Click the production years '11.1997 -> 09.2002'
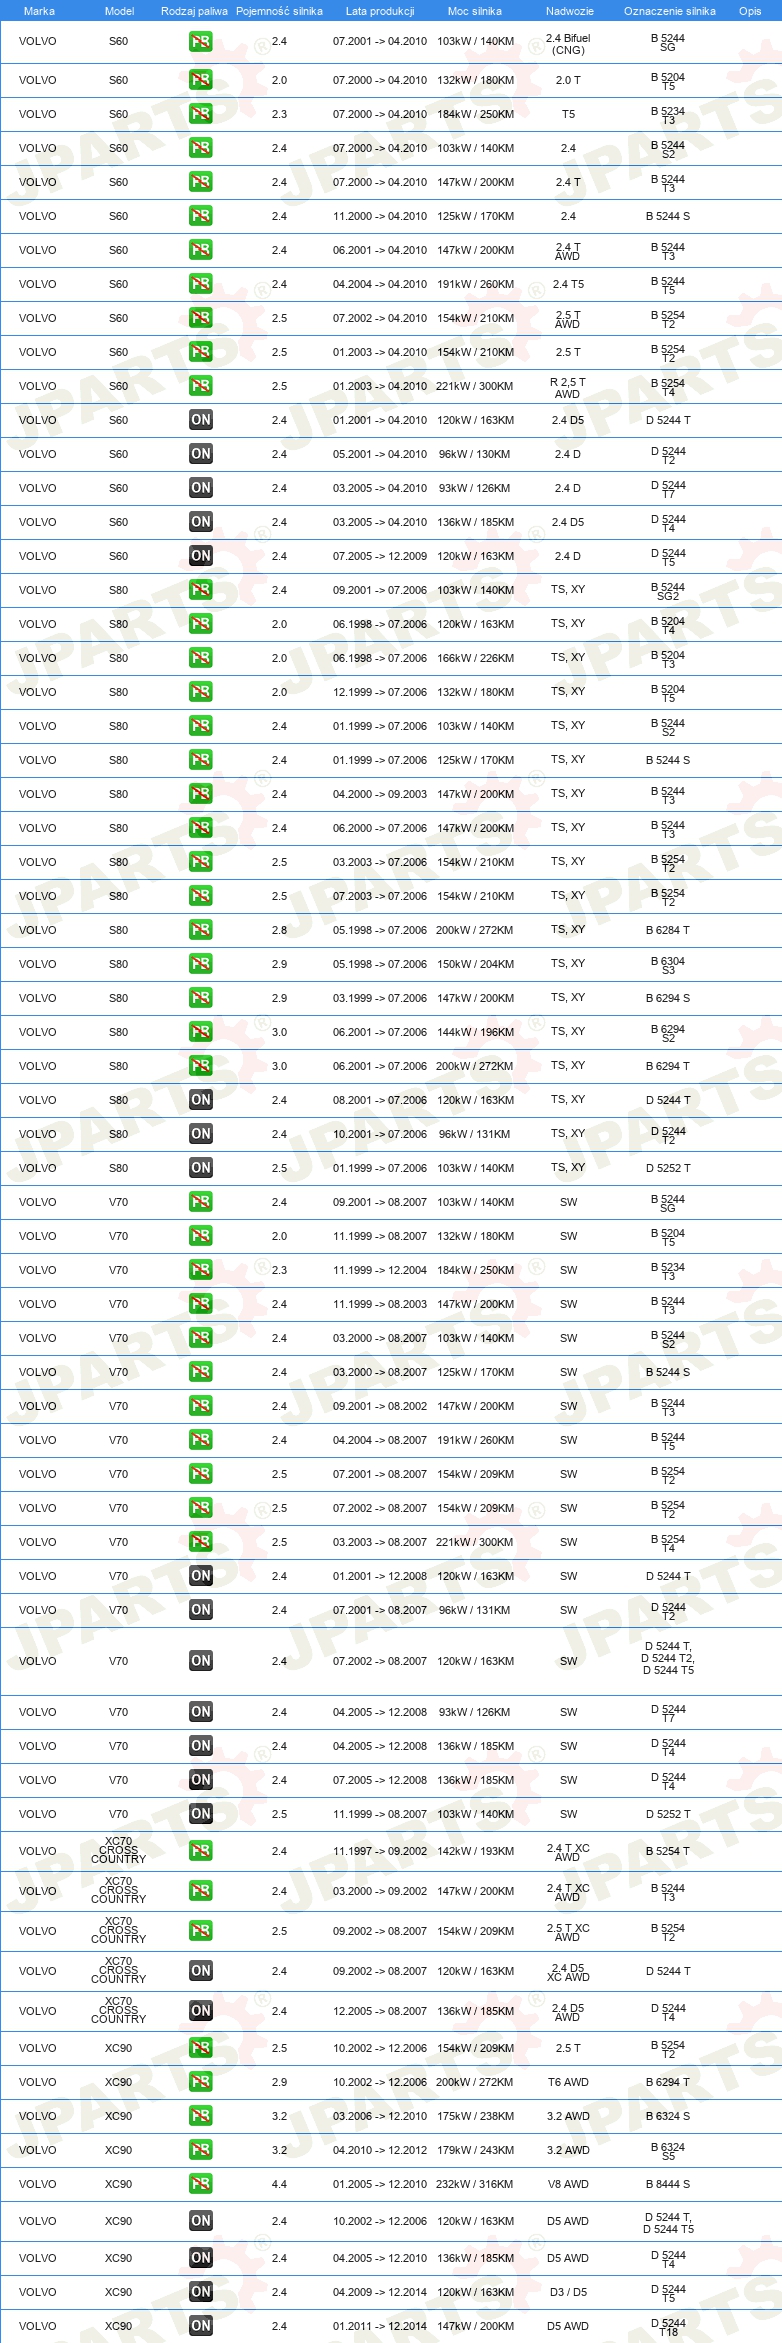The height and width of the screenshot is (2343, 782). tap(380, 1851)
